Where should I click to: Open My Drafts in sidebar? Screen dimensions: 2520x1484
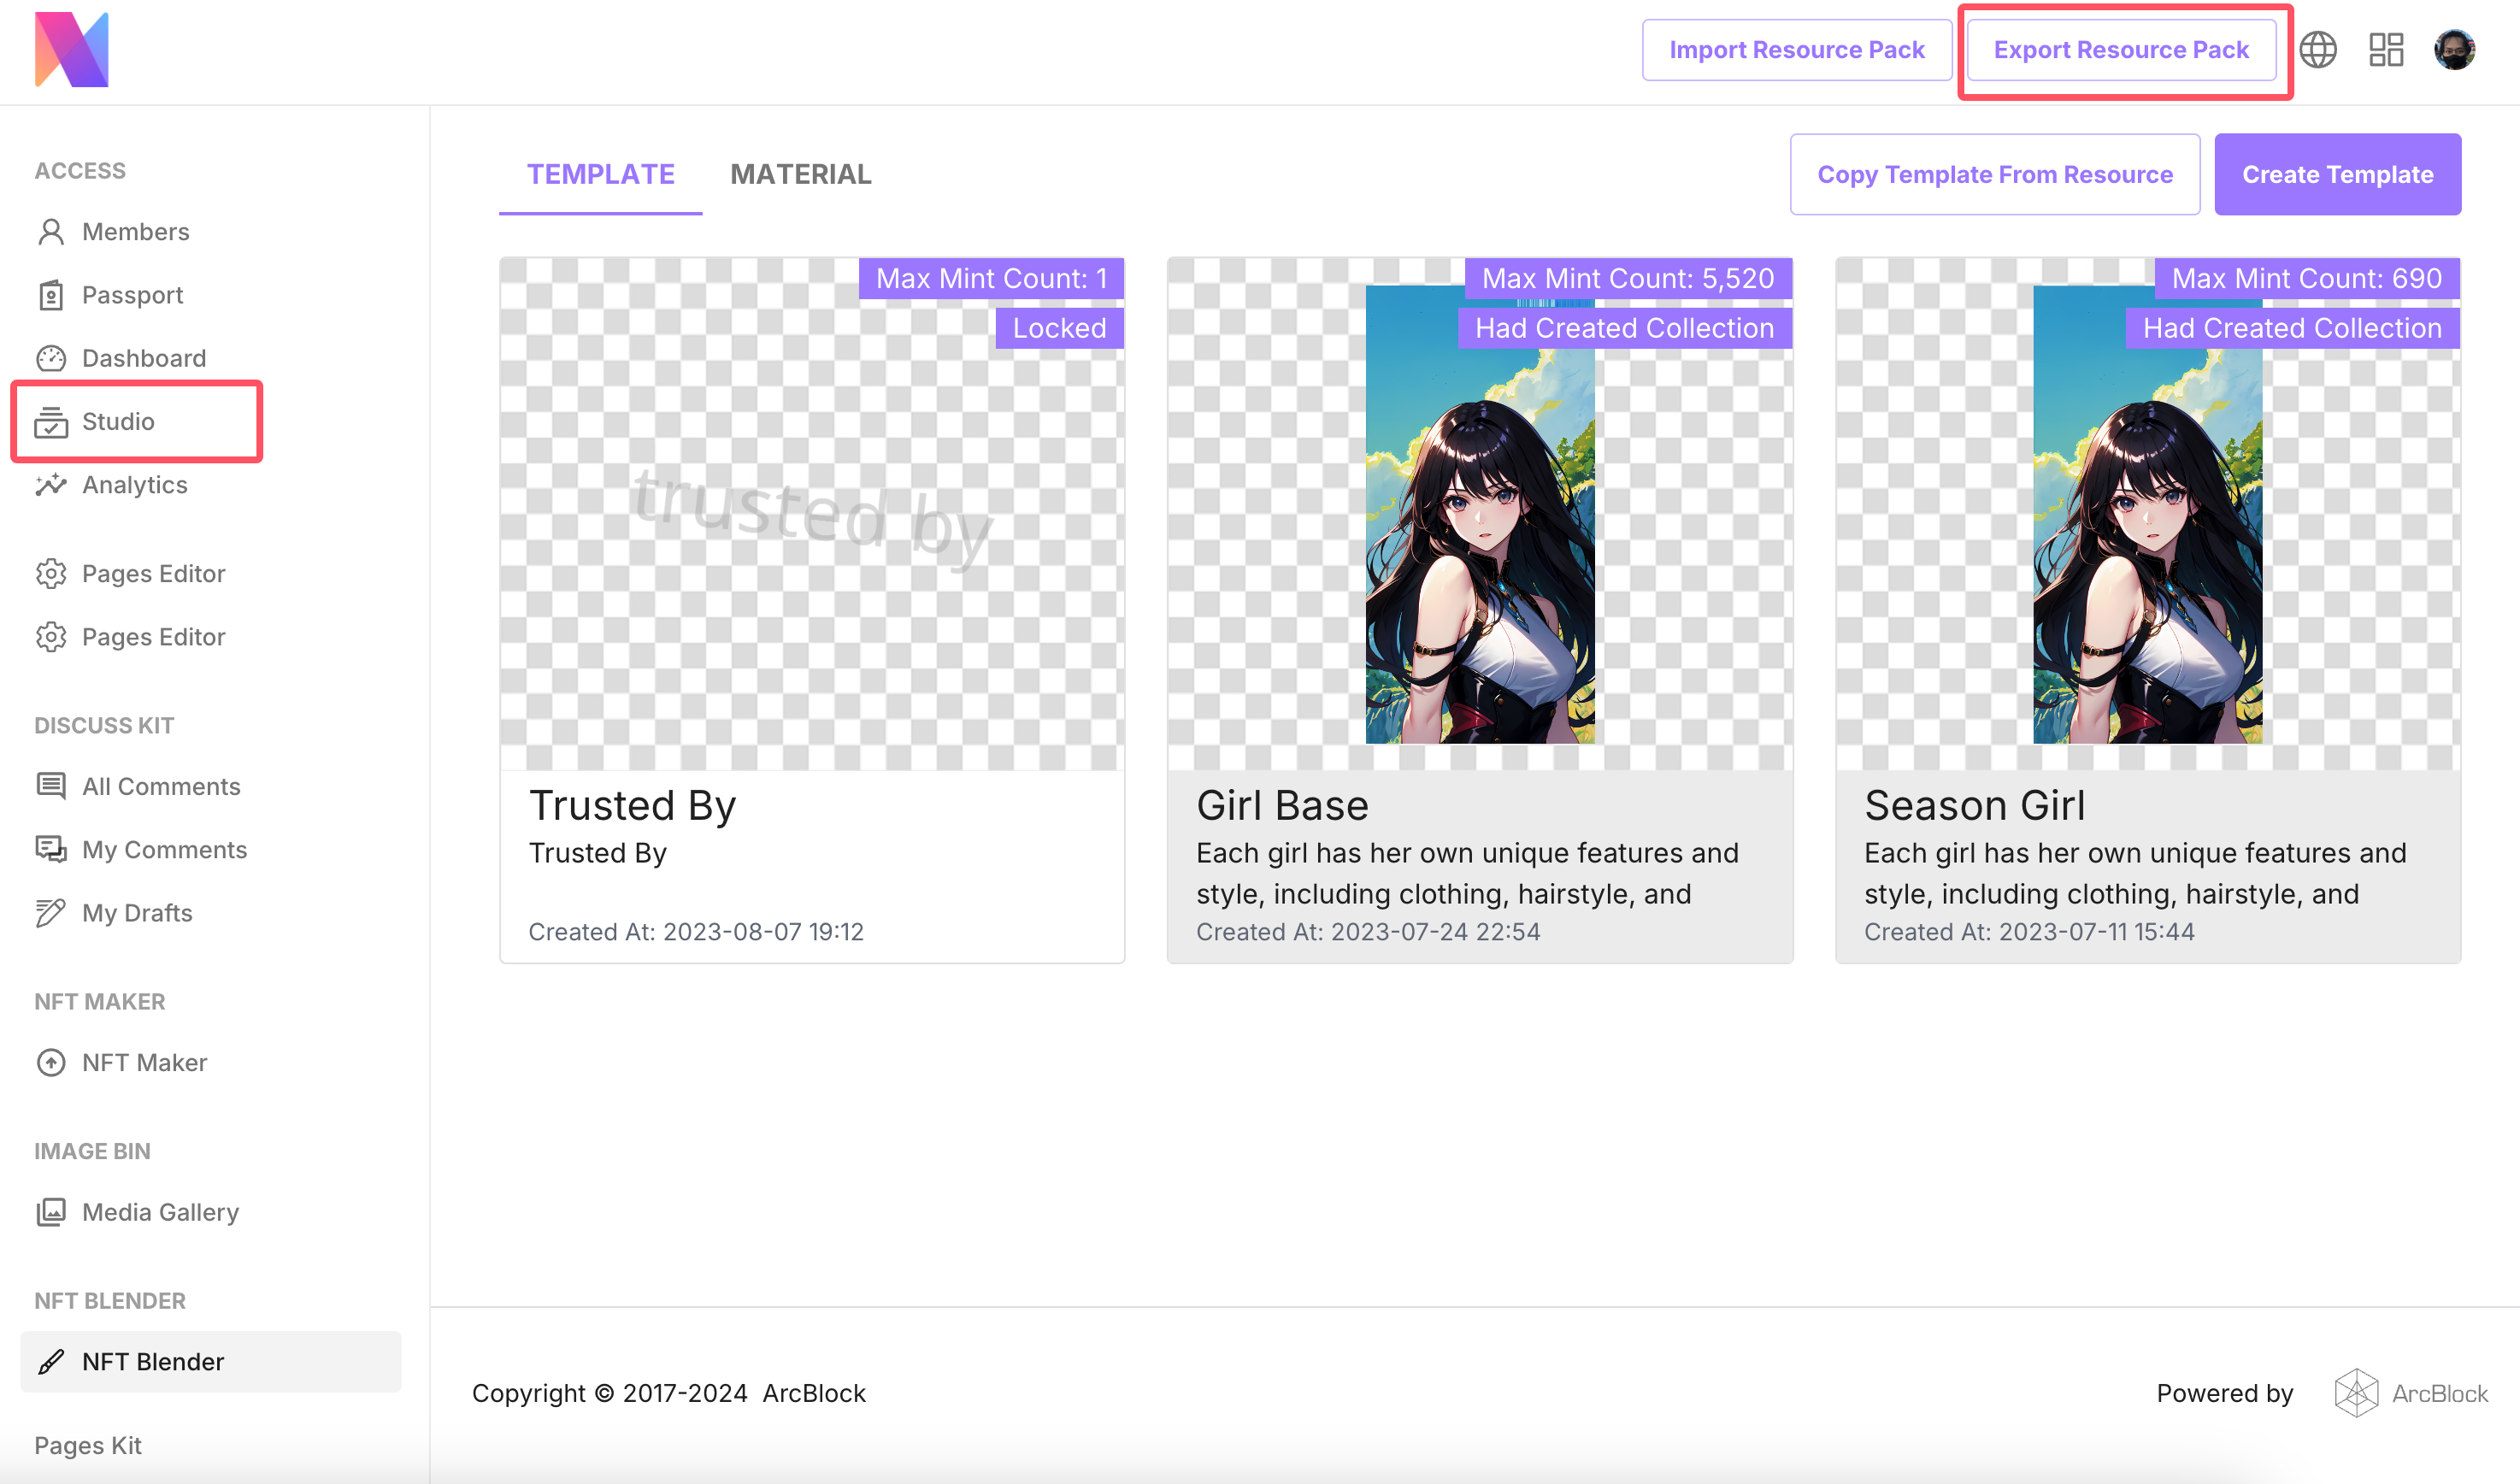coord(137,913)
